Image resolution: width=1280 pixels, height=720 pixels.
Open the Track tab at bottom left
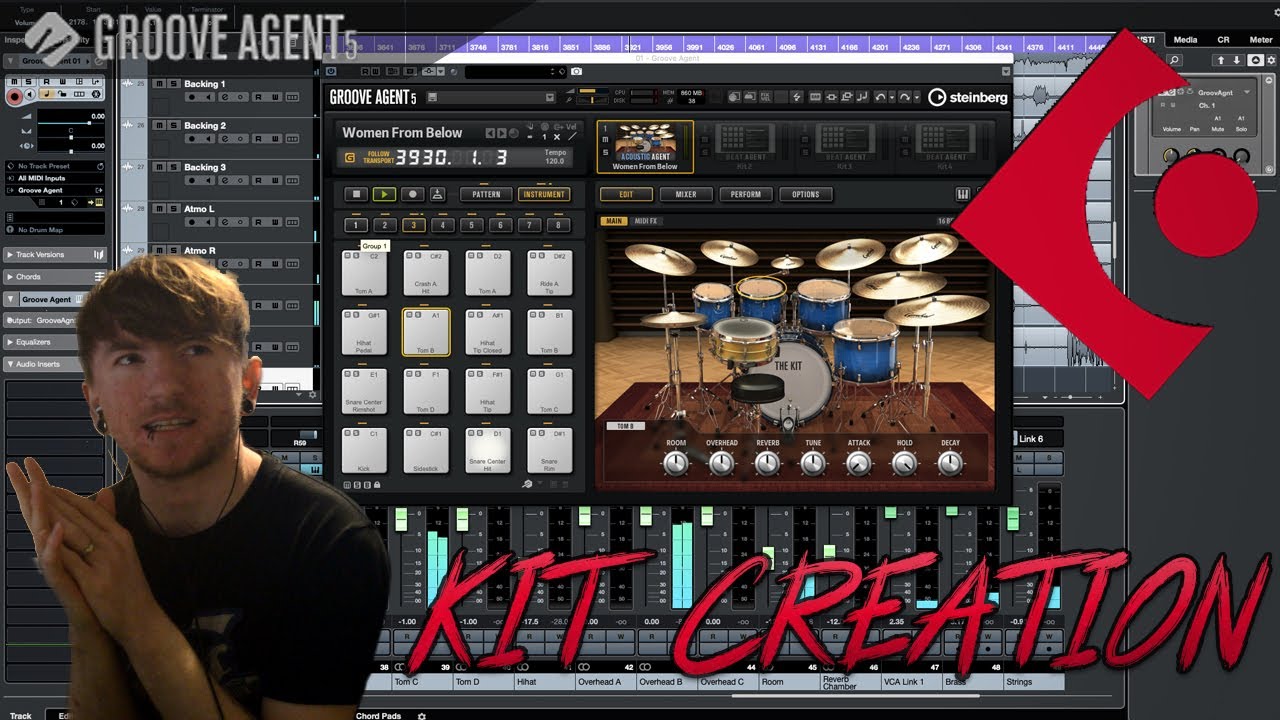21,715
